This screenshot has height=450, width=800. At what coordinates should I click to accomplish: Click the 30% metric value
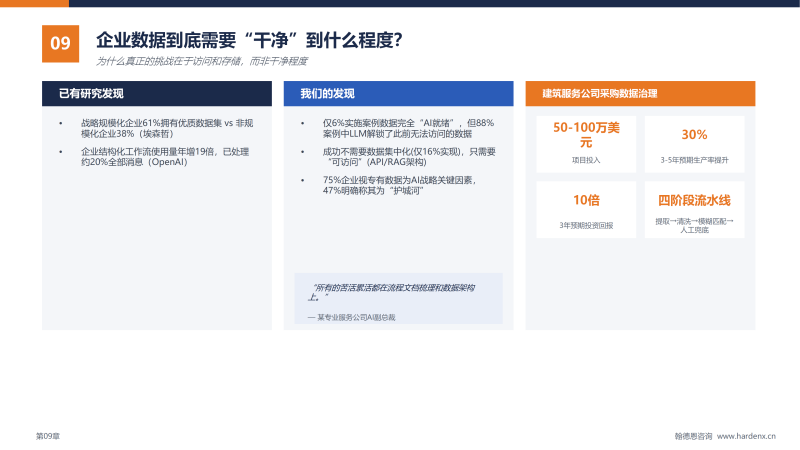coord(694,135)
